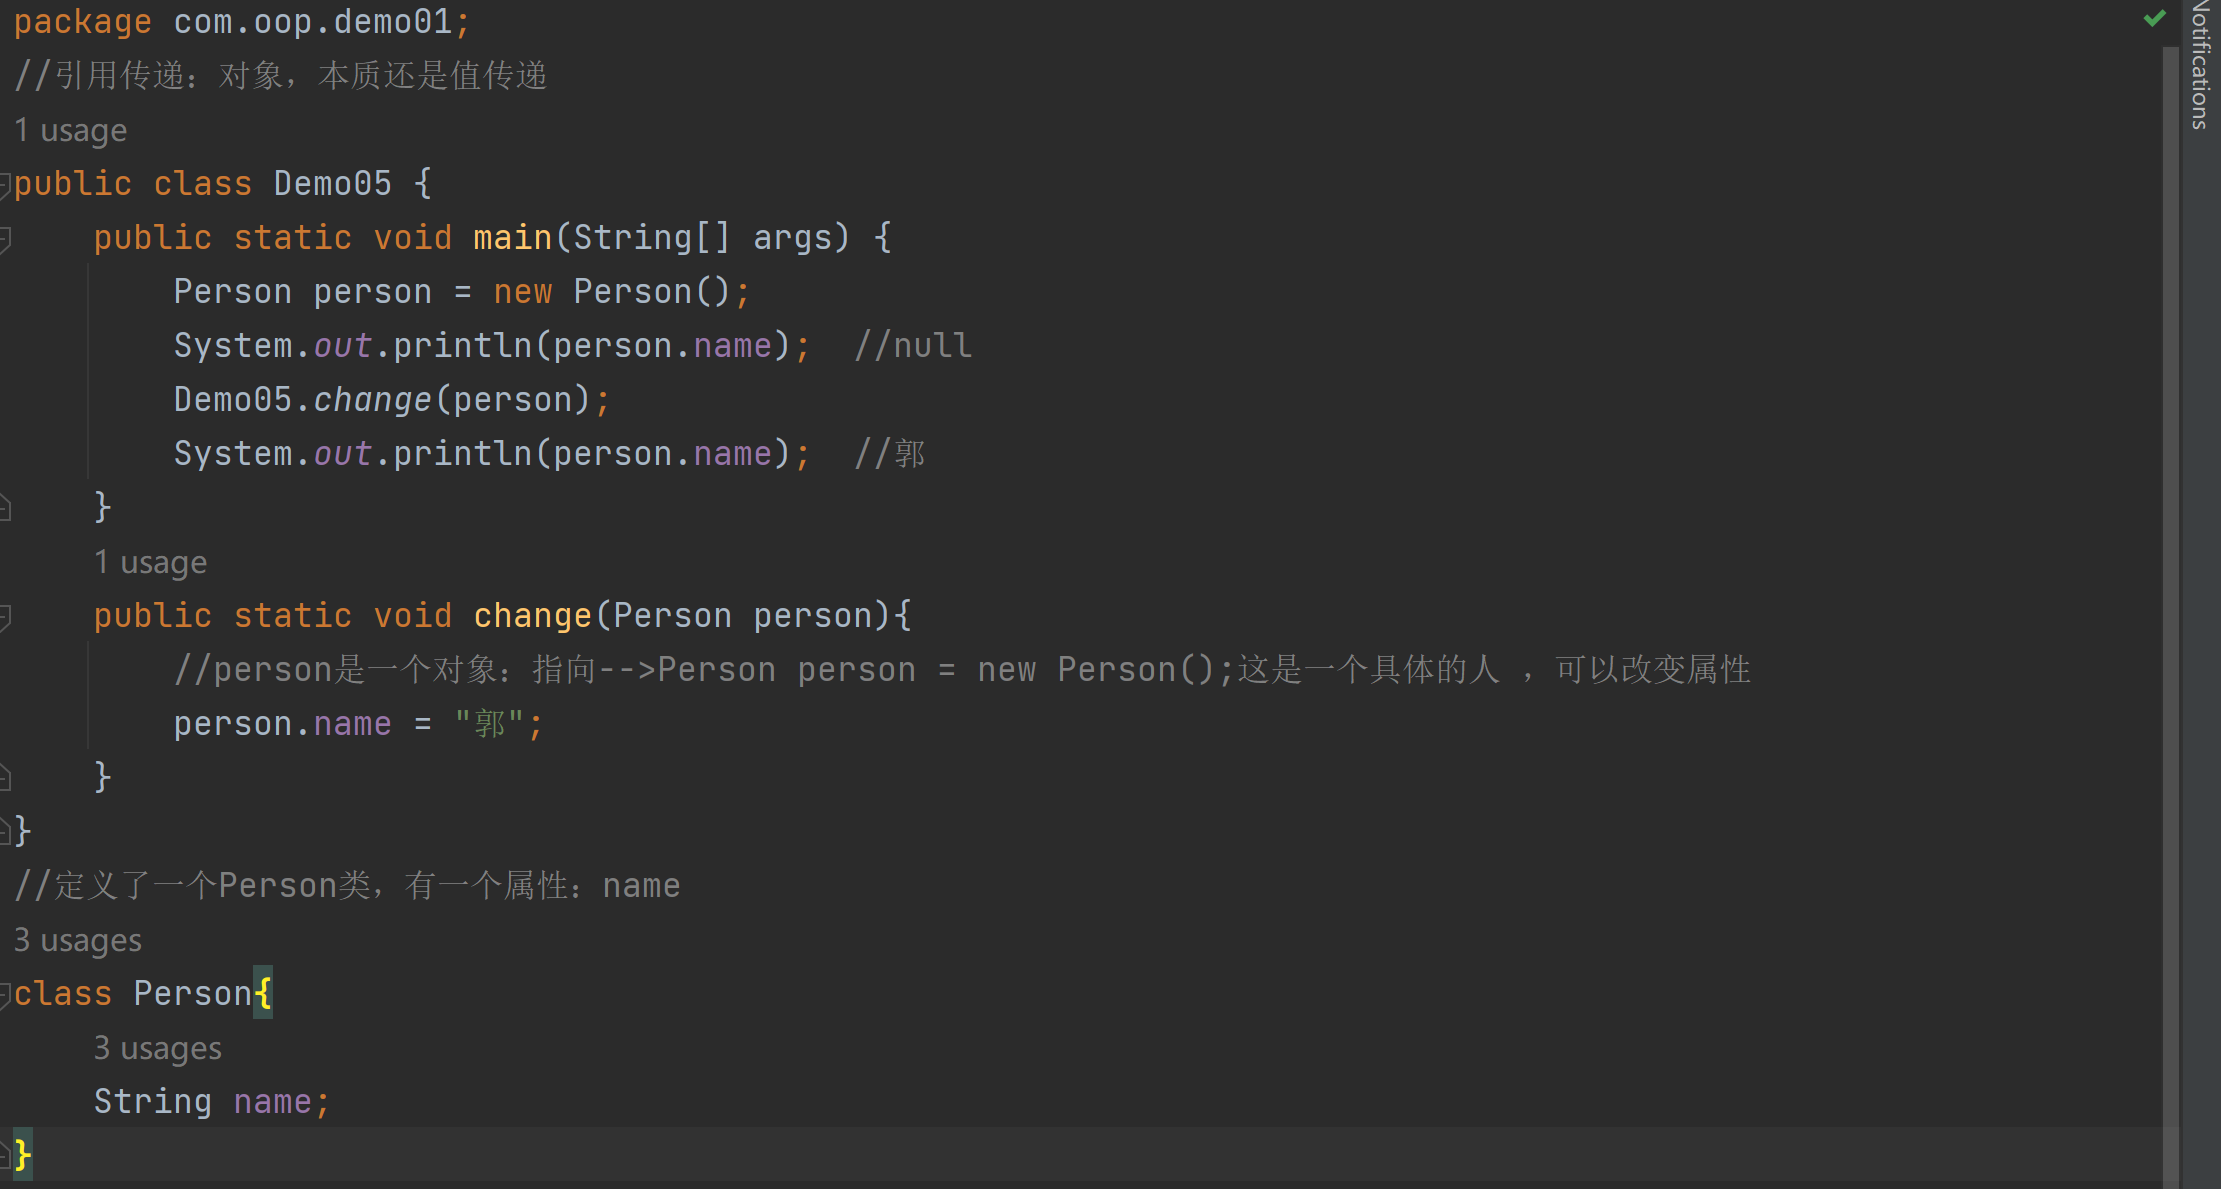Click the editor vertical scrollbar

pyautogui.click(x=2170, y=600)
